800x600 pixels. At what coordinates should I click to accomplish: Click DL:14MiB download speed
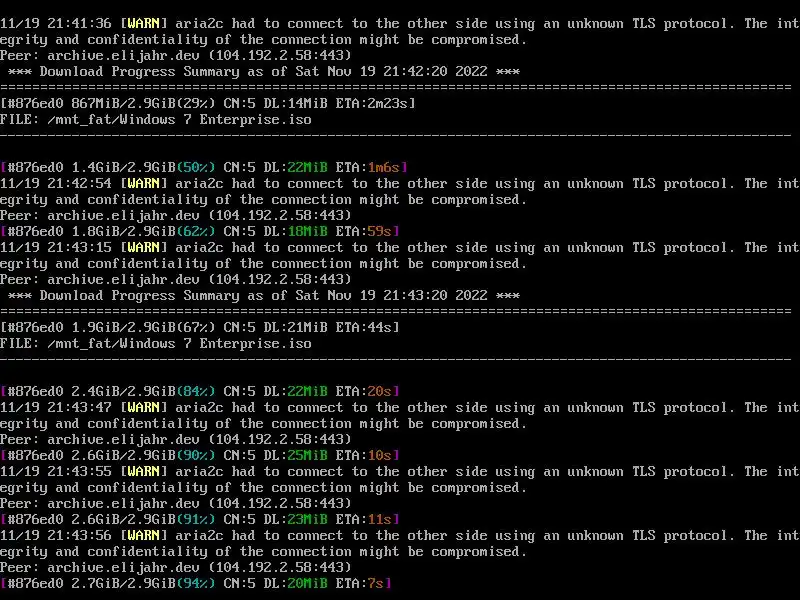(295, 104)
